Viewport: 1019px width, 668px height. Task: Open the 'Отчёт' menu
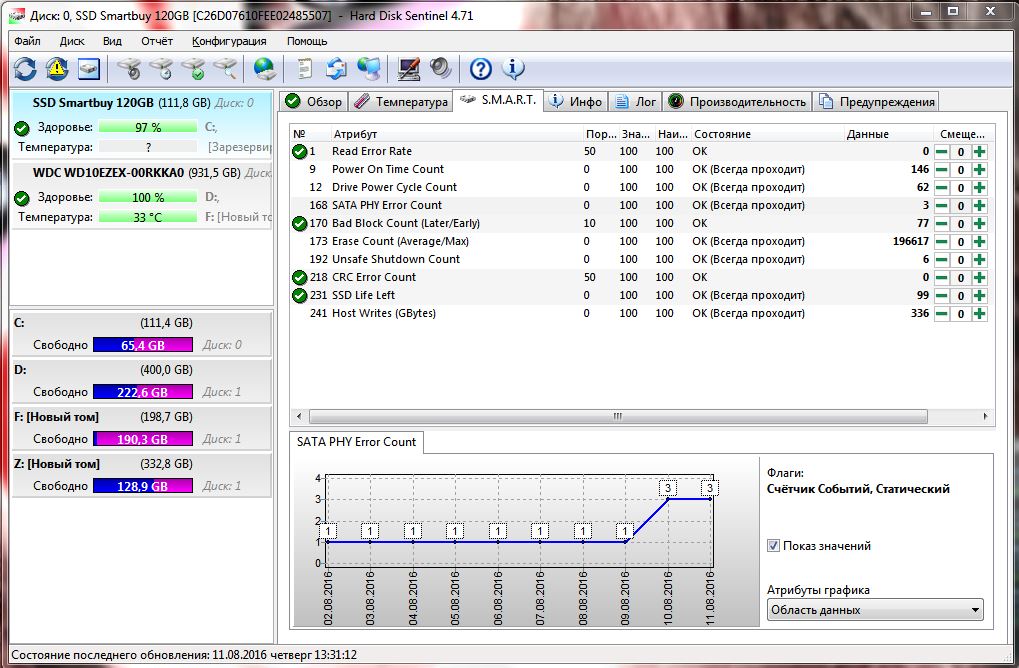tap(157, 41)
